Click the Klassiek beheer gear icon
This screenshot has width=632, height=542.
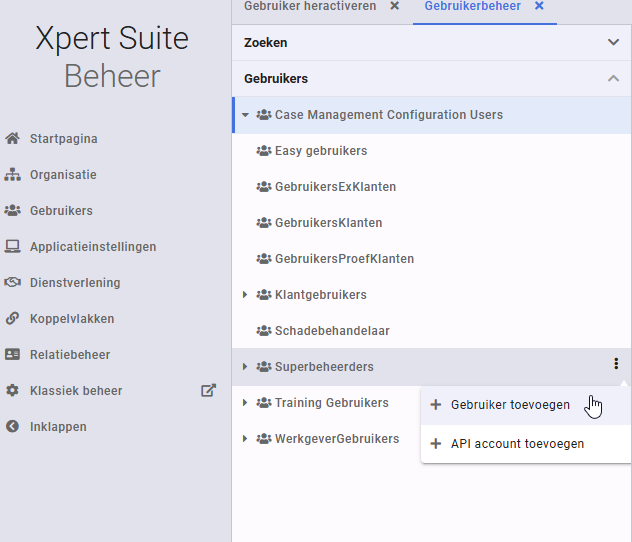tap(12, 390)
